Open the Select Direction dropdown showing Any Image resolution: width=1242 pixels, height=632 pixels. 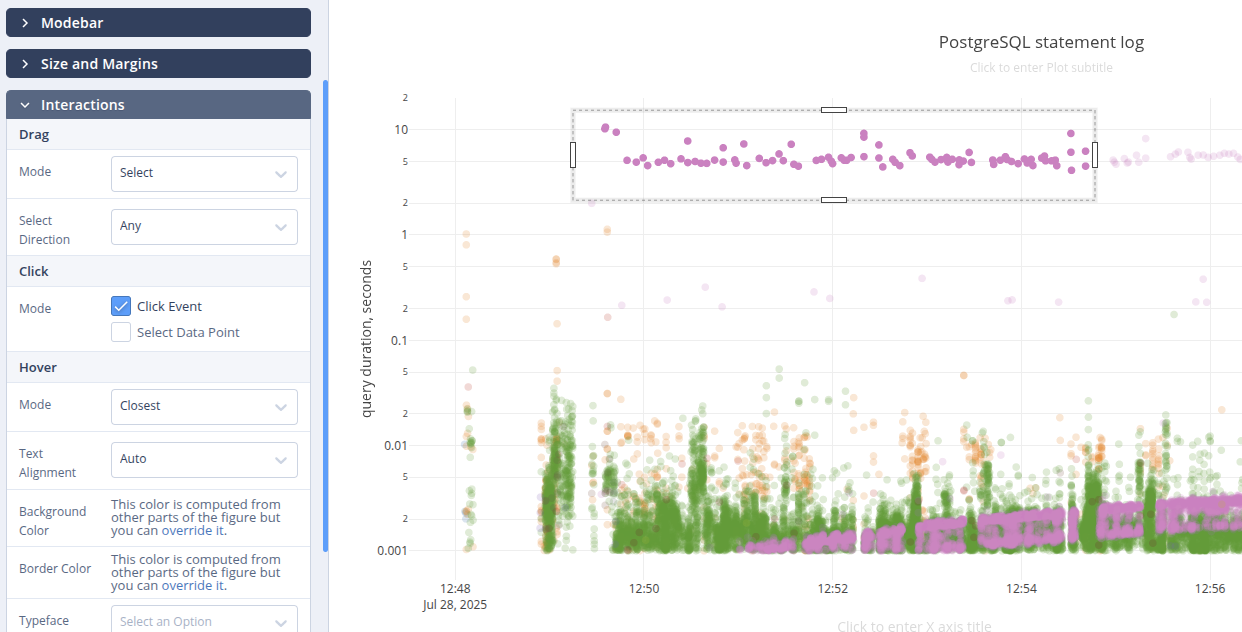[204, 226]
